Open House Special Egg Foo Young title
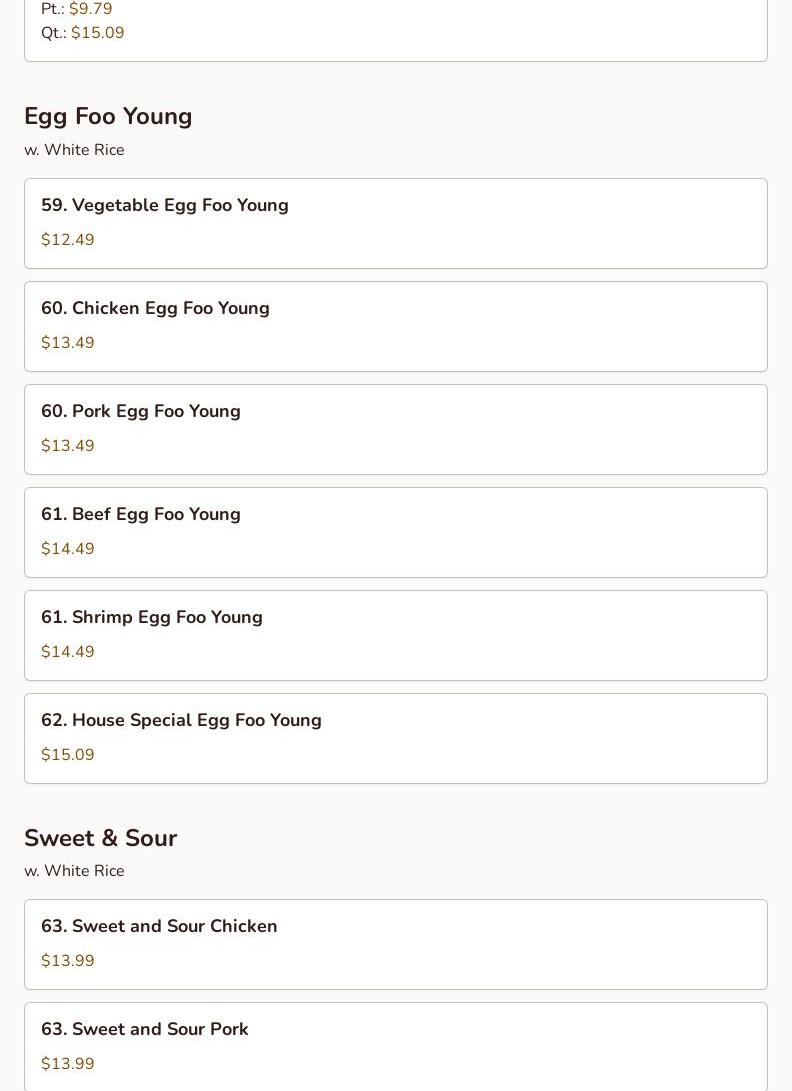The height and width of the screenshot is (1091, 792). [x=181, y=720]
